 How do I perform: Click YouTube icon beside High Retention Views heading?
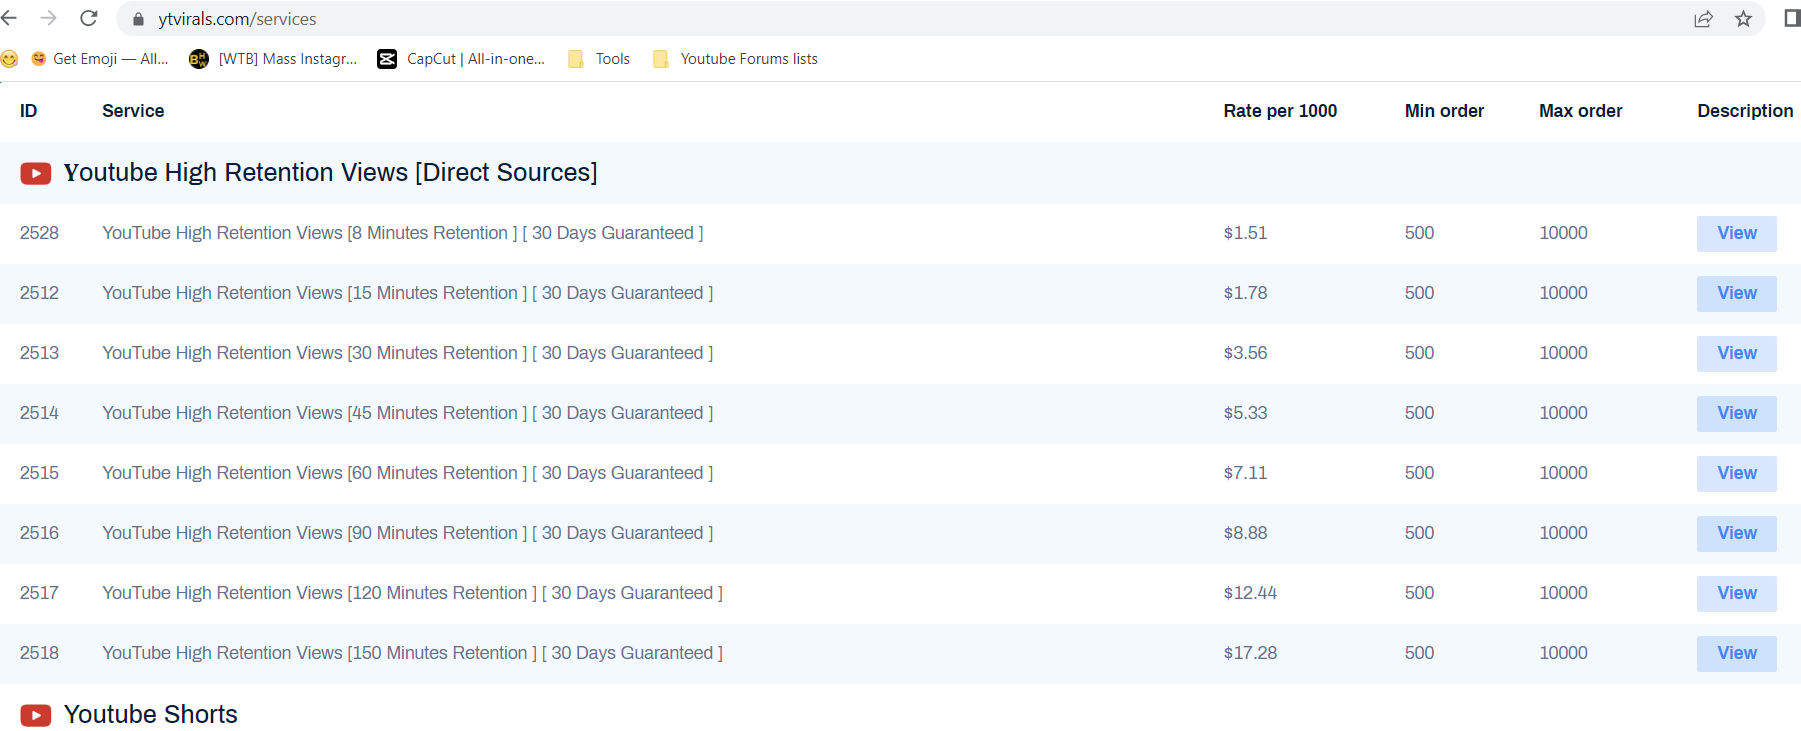pyautogui.click(x=36, y=173)
